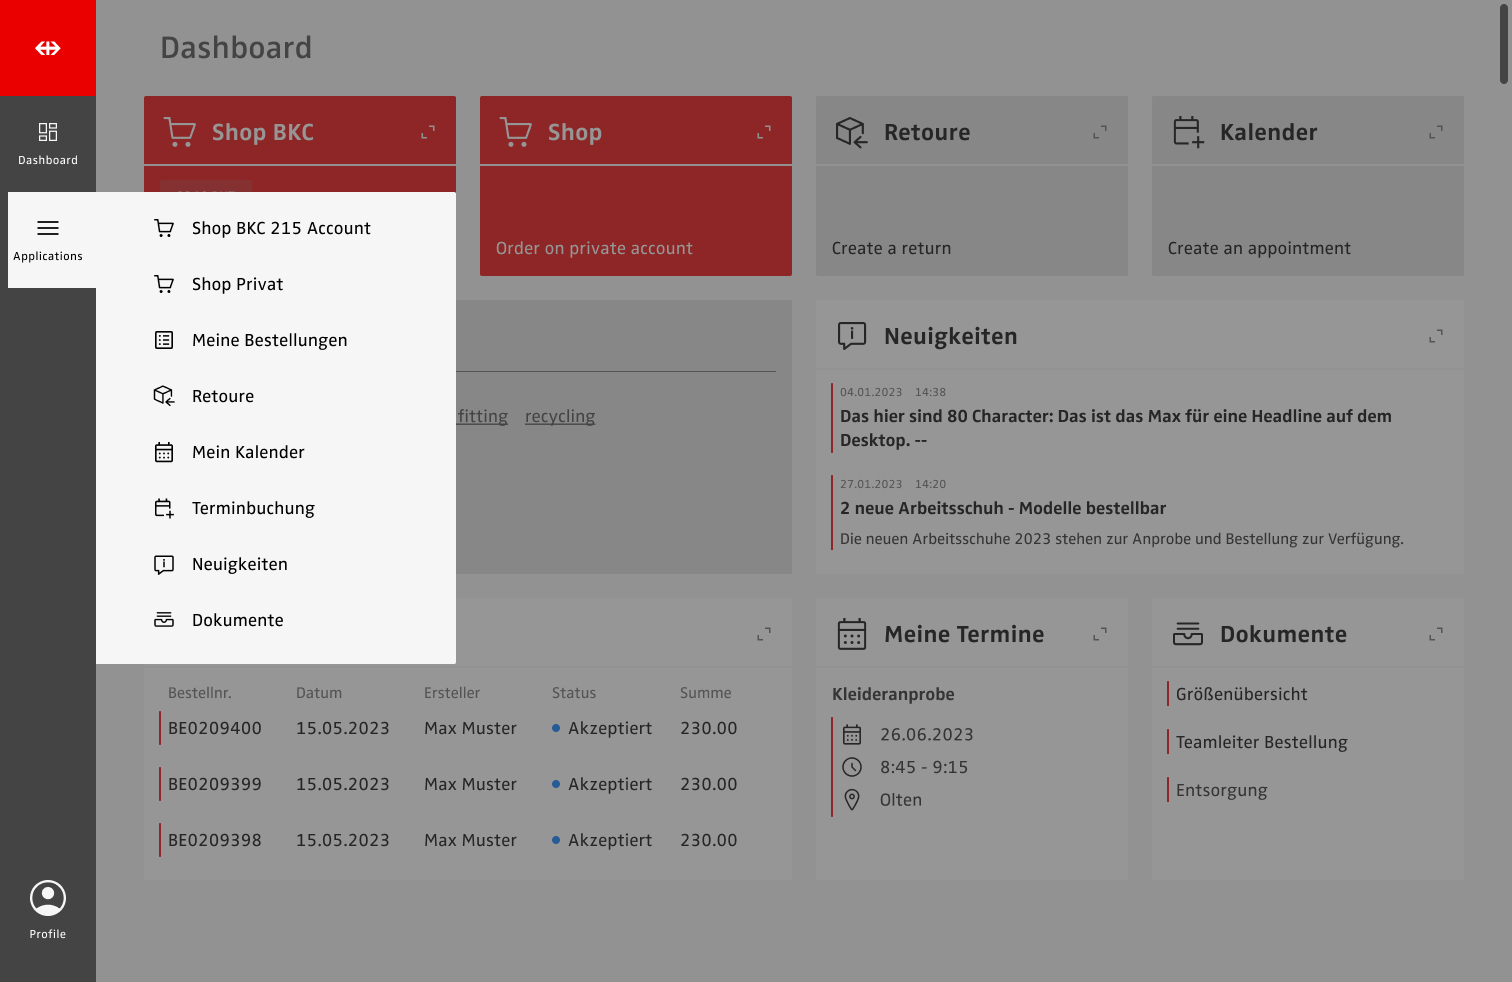Expand the Neuigkeiten panel
The height and width of the screenshot is (982, 1512).
1436,336
